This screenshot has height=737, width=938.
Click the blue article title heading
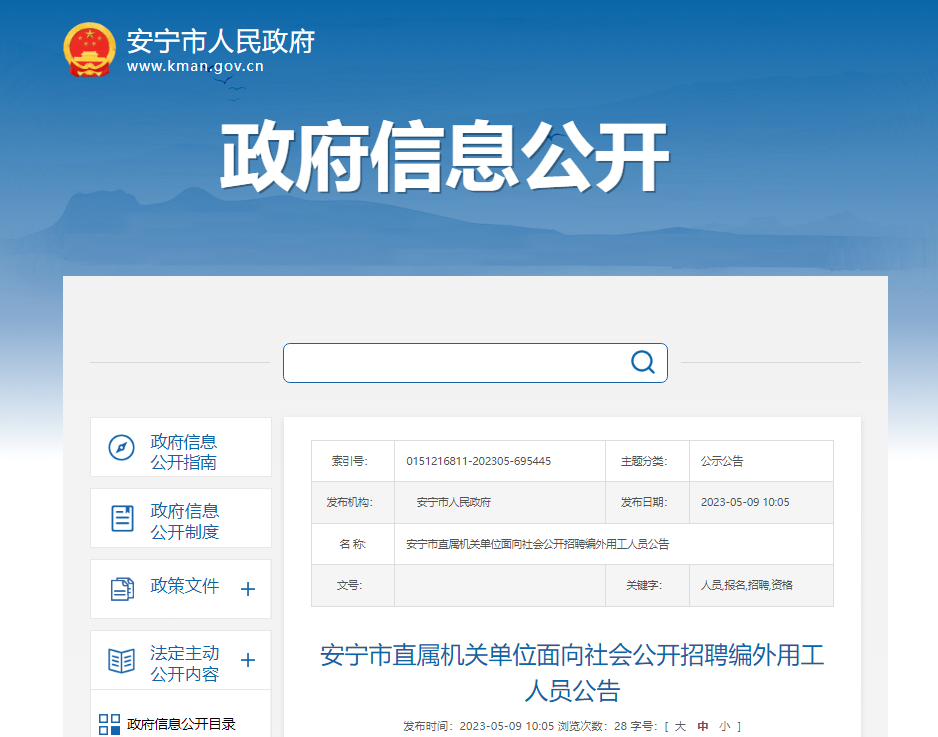[x=572, y=672]
